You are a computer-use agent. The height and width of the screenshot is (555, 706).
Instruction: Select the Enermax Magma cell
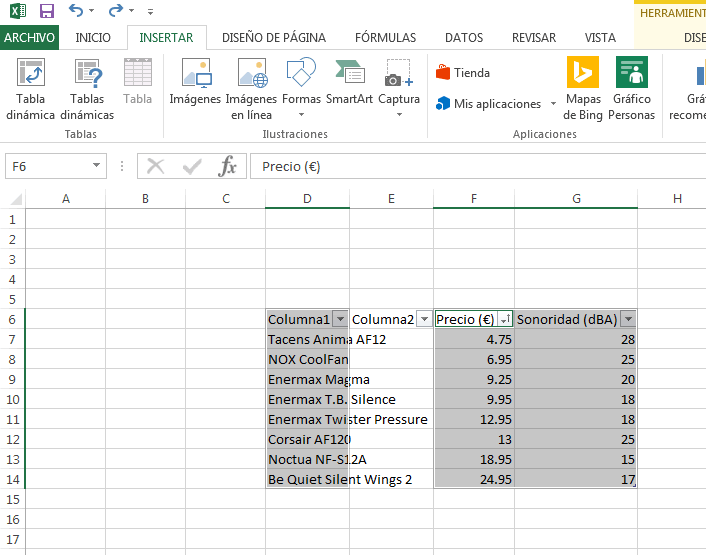(x=308, y=379)
